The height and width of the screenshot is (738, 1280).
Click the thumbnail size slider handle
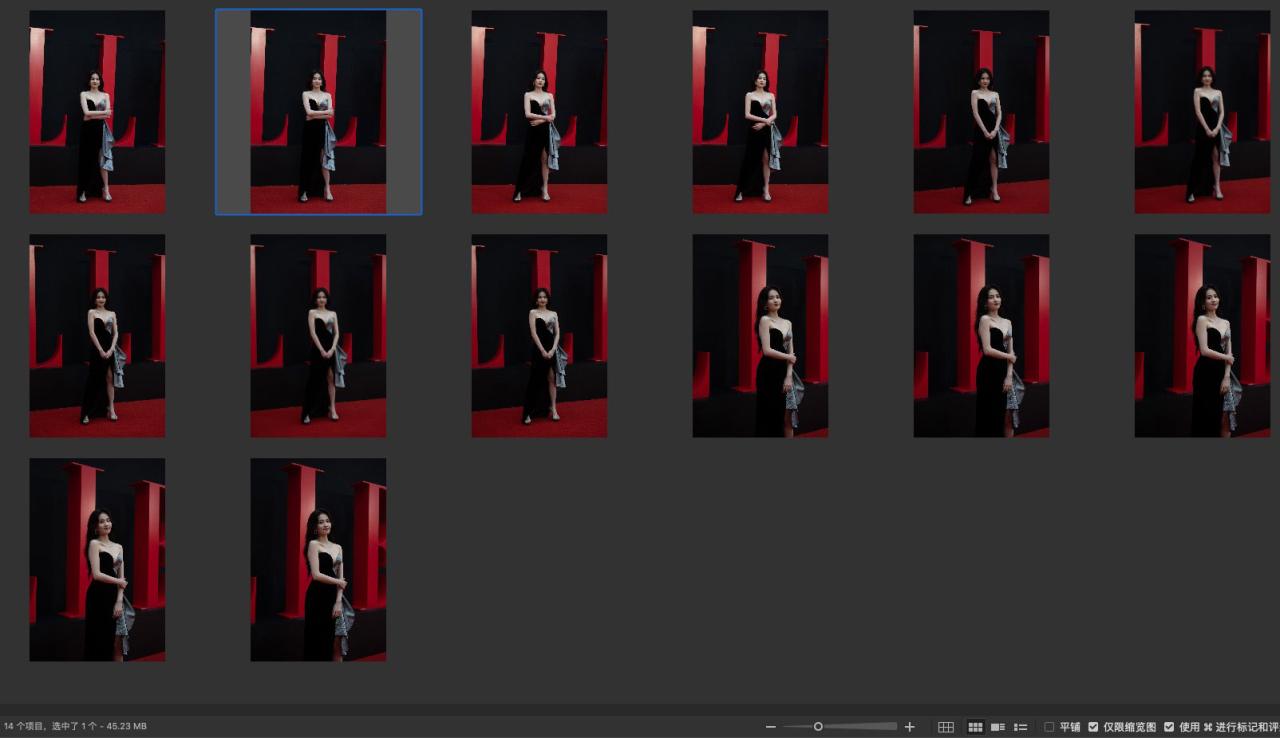click(x=818, y=727)
